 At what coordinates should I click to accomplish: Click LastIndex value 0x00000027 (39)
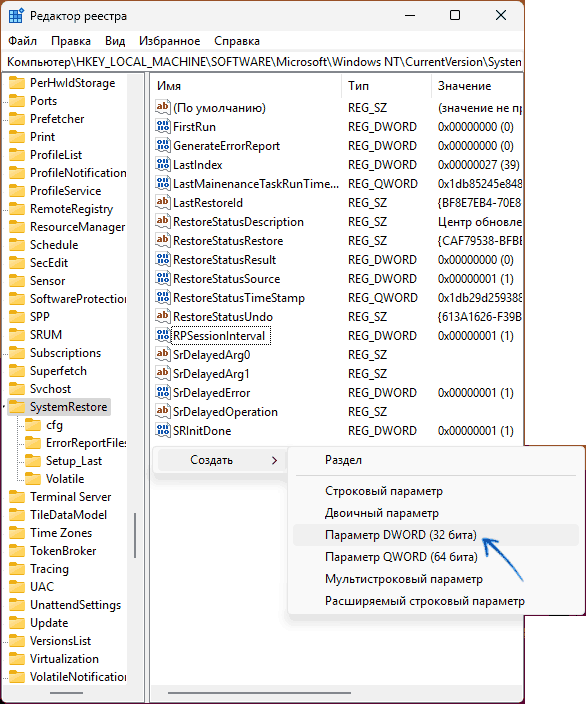[479, 165]
